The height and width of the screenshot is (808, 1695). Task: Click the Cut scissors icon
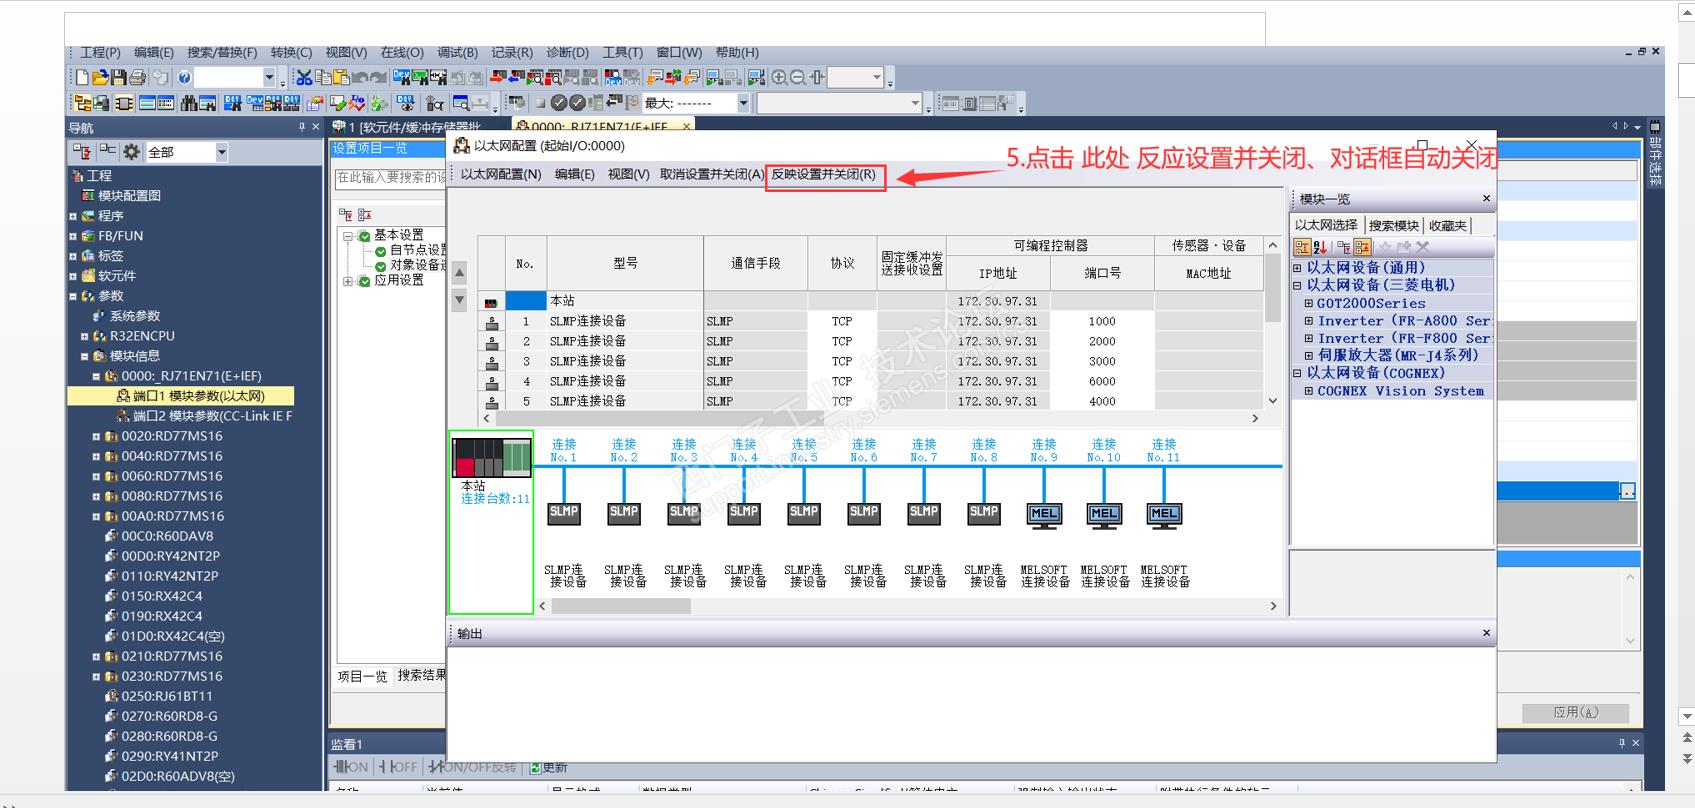[304, 77]
